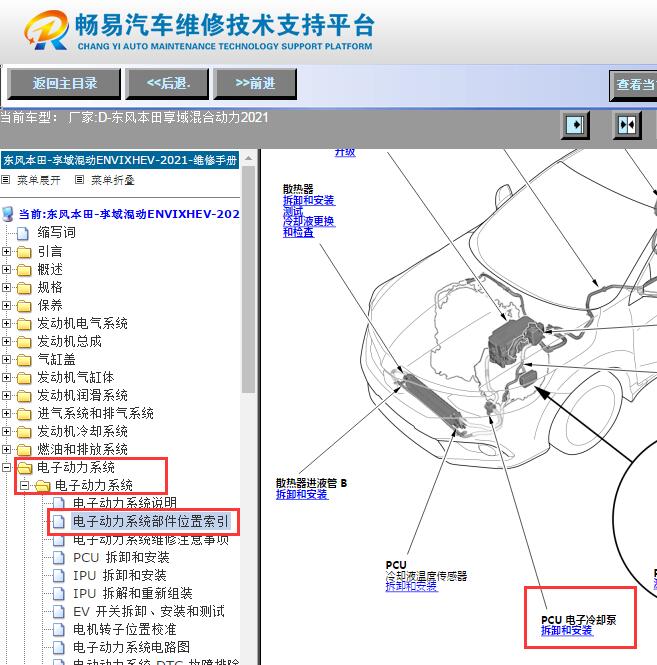Select the 规格 folder icon
This screenshot has height=665, width=657.
click(24, 288)
